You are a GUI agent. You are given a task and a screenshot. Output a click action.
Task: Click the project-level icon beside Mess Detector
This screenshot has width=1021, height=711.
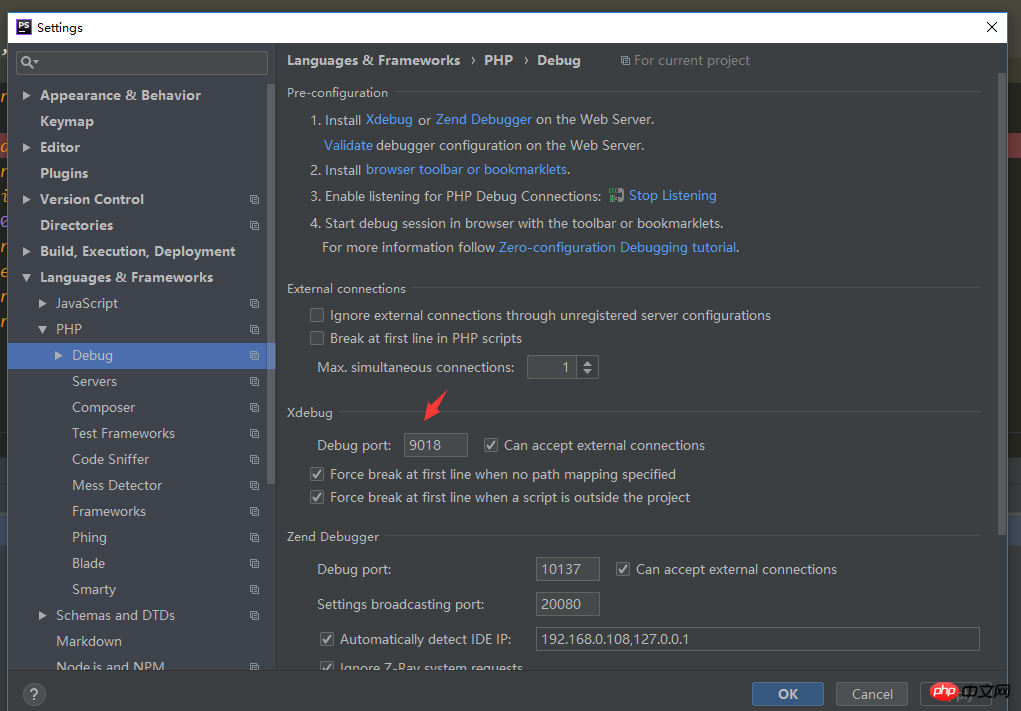[x=255, y=486]
